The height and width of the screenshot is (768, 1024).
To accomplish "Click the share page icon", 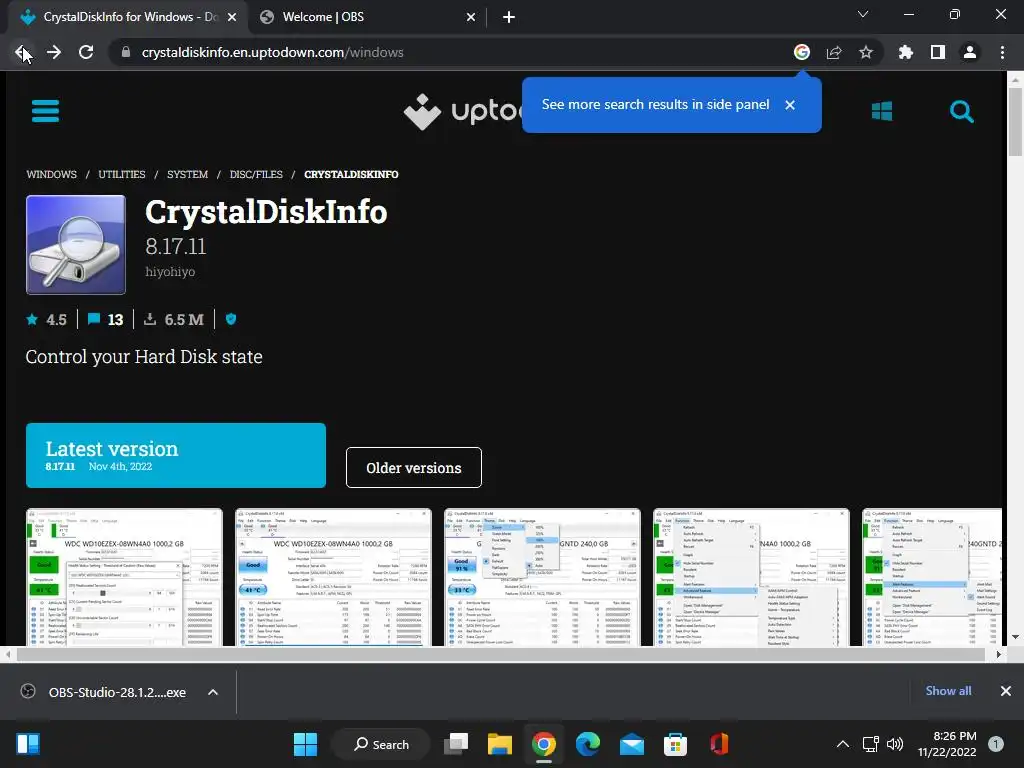I will tap(834, 52).
